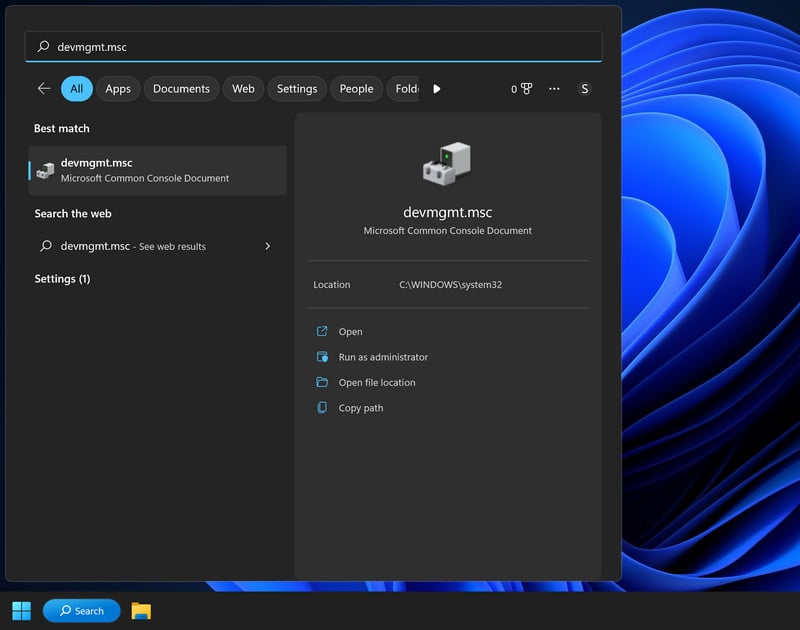Run devmgmt.msc as administrator
The width and height of the screenshot is (800, 630).
pos(382,357)
